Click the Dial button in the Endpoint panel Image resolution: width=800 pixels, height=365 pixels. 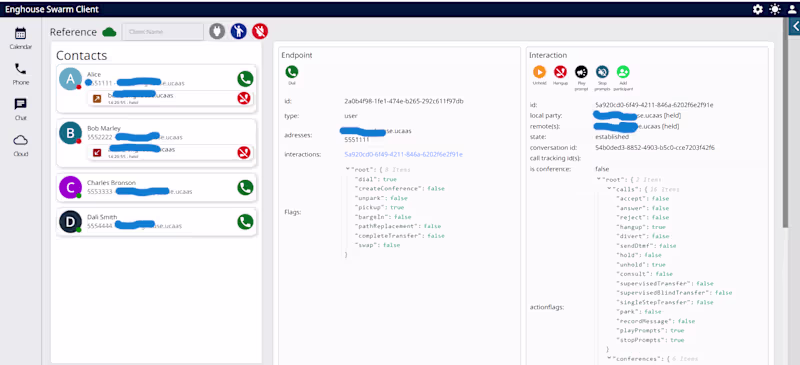291,74
